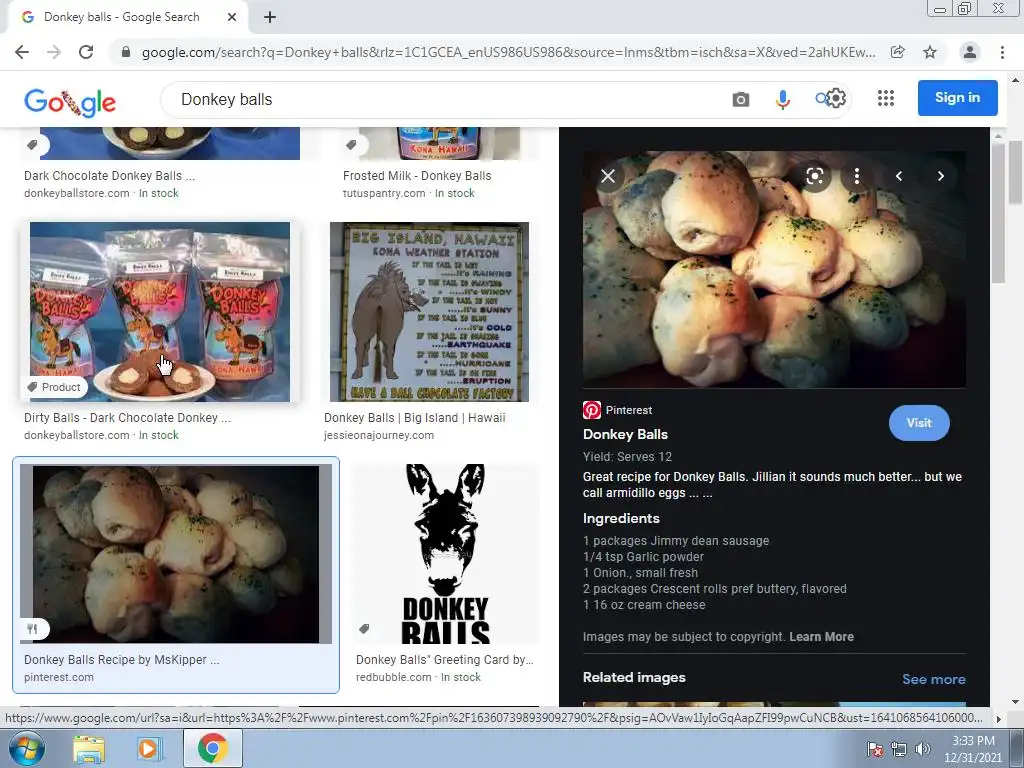Click the tag icon on greeting card image
The image size is (1024, 768).
(x=364, y=629)
